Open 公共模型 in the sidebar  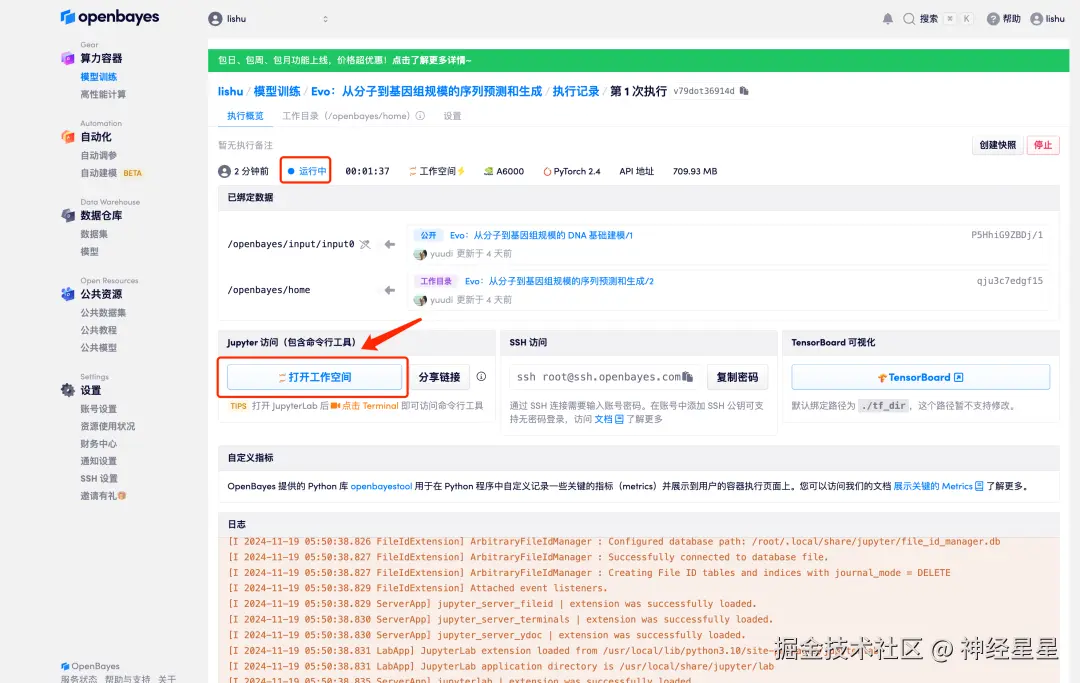[98, 348]
